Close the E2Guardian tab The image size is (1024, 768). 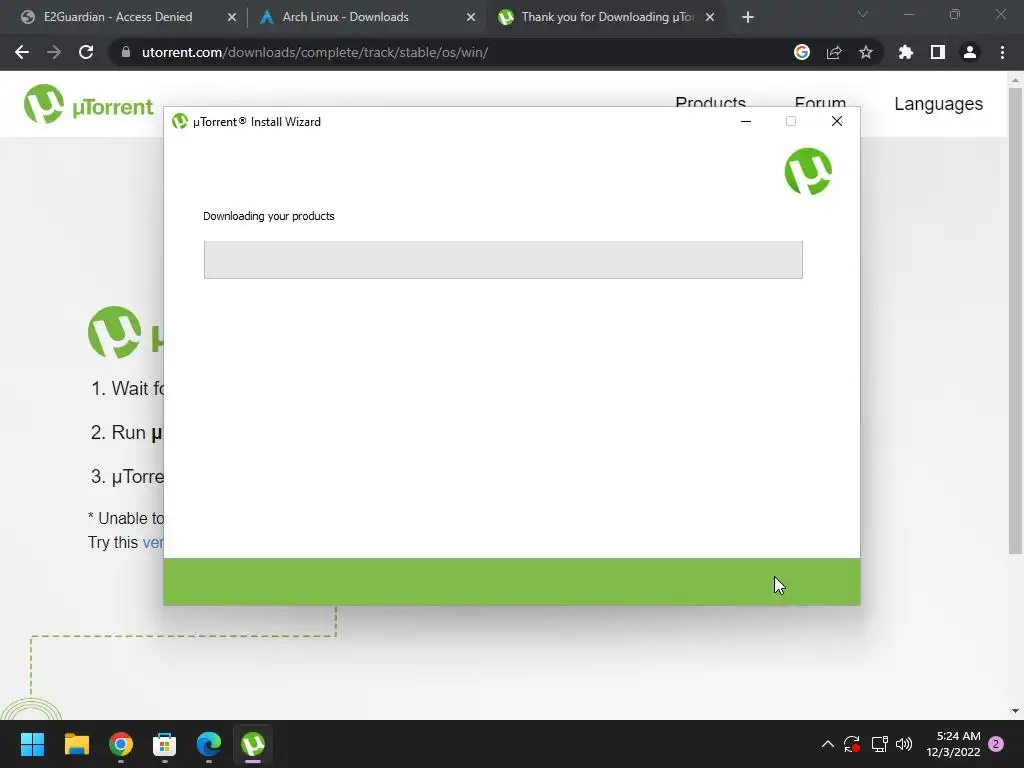[x=232, y=17]
